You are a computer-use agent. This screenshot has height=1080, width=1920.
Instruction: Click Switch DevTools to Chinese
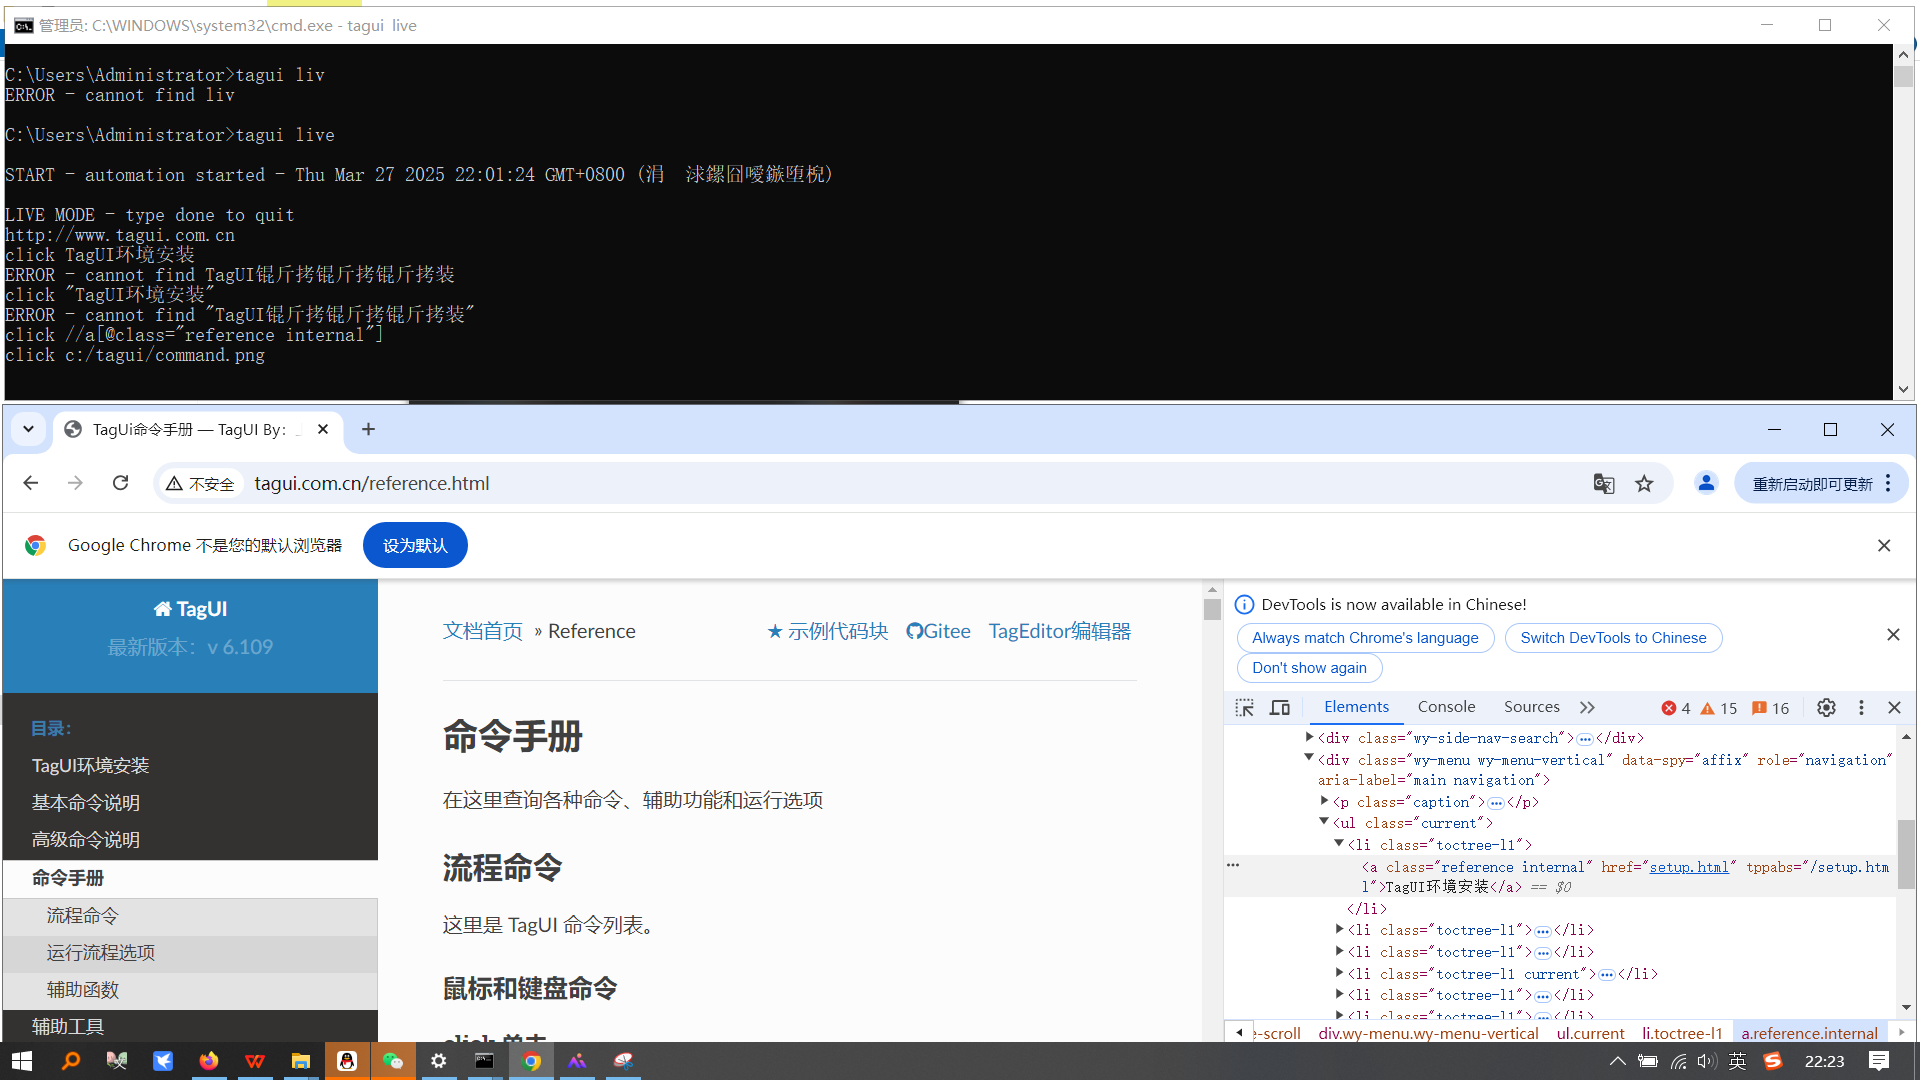point(1613,638)
